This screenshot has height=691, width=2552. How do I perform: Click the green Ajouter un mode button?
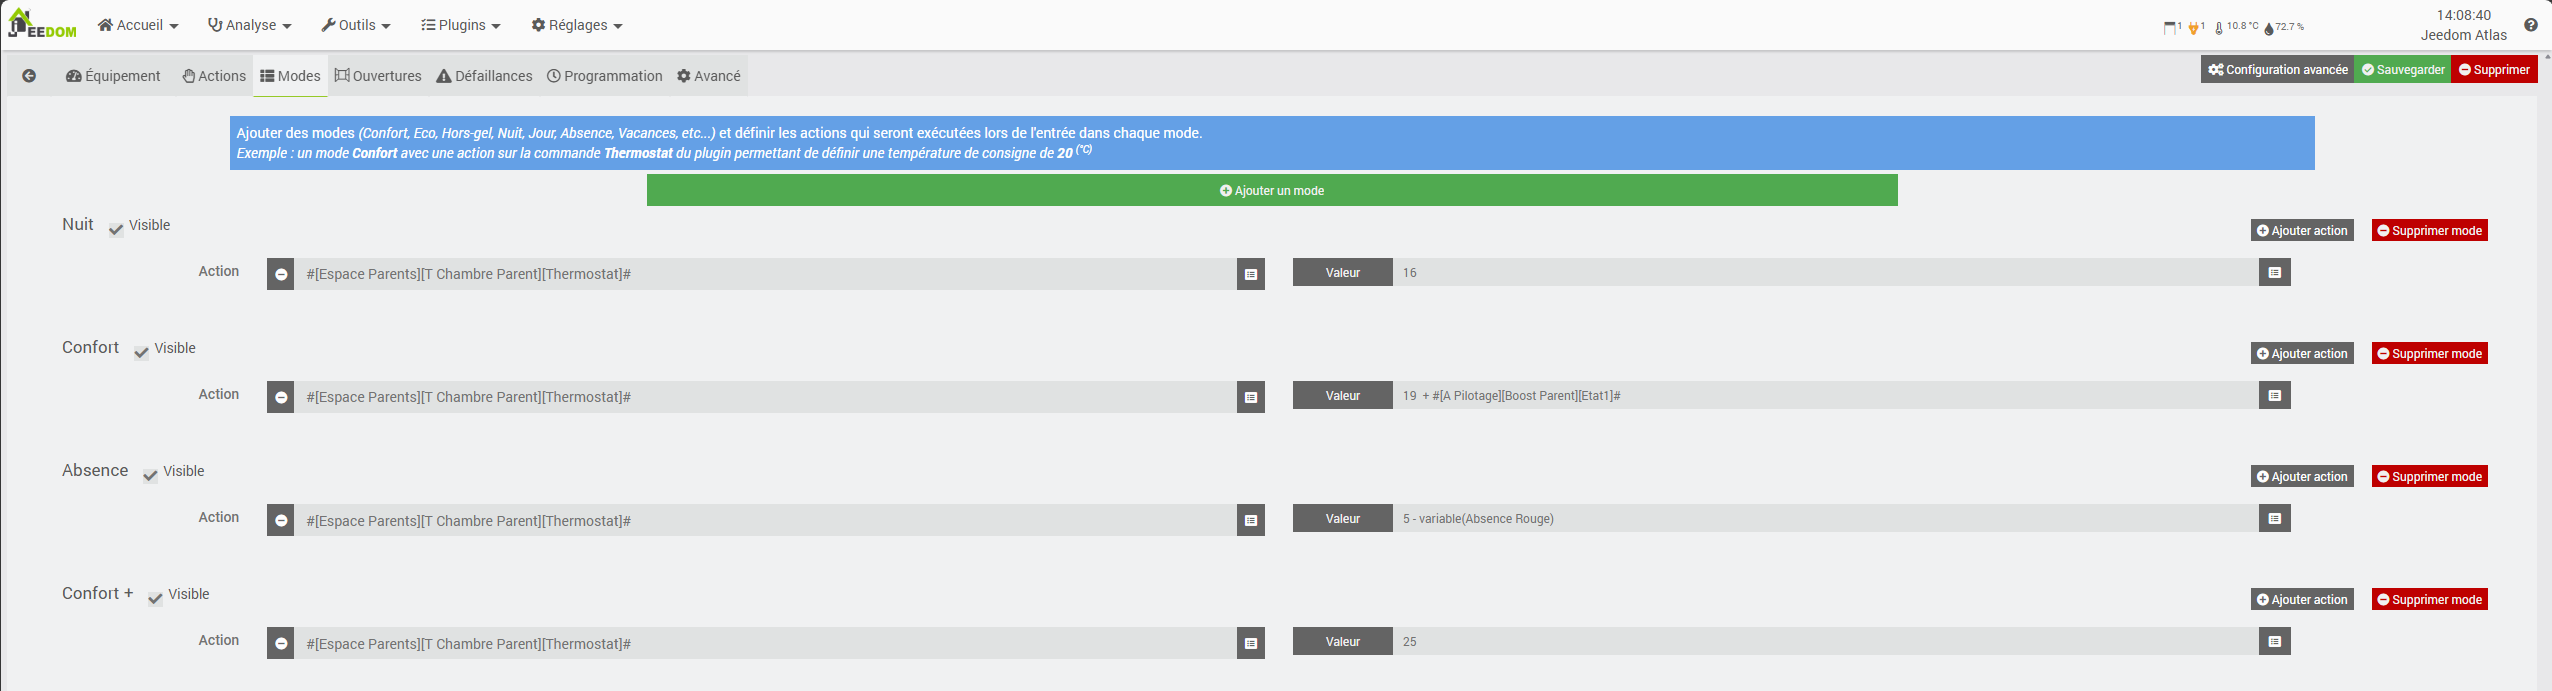click(1271, 190)
